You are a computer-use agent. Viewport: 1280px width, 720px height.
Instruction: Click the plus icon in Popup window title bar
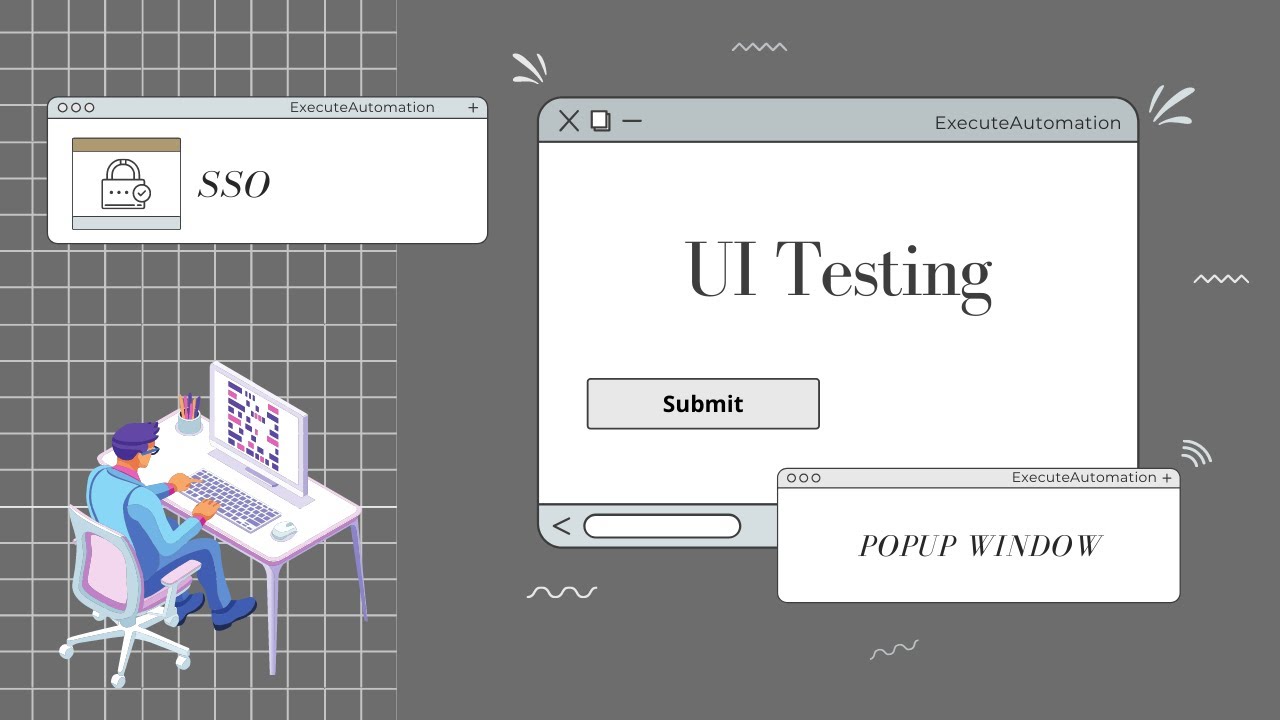[1166, 478]
